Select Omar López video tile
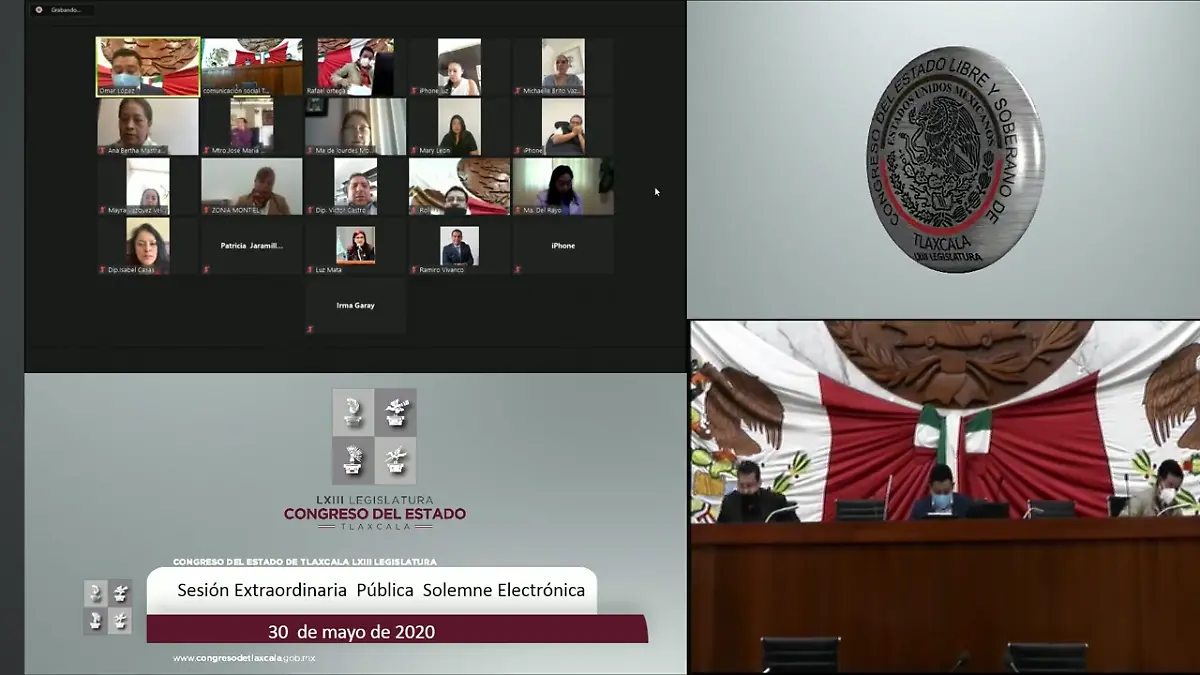Image resolution: width=1200 pixels, height=675 pixels. (x=147, y=66)
